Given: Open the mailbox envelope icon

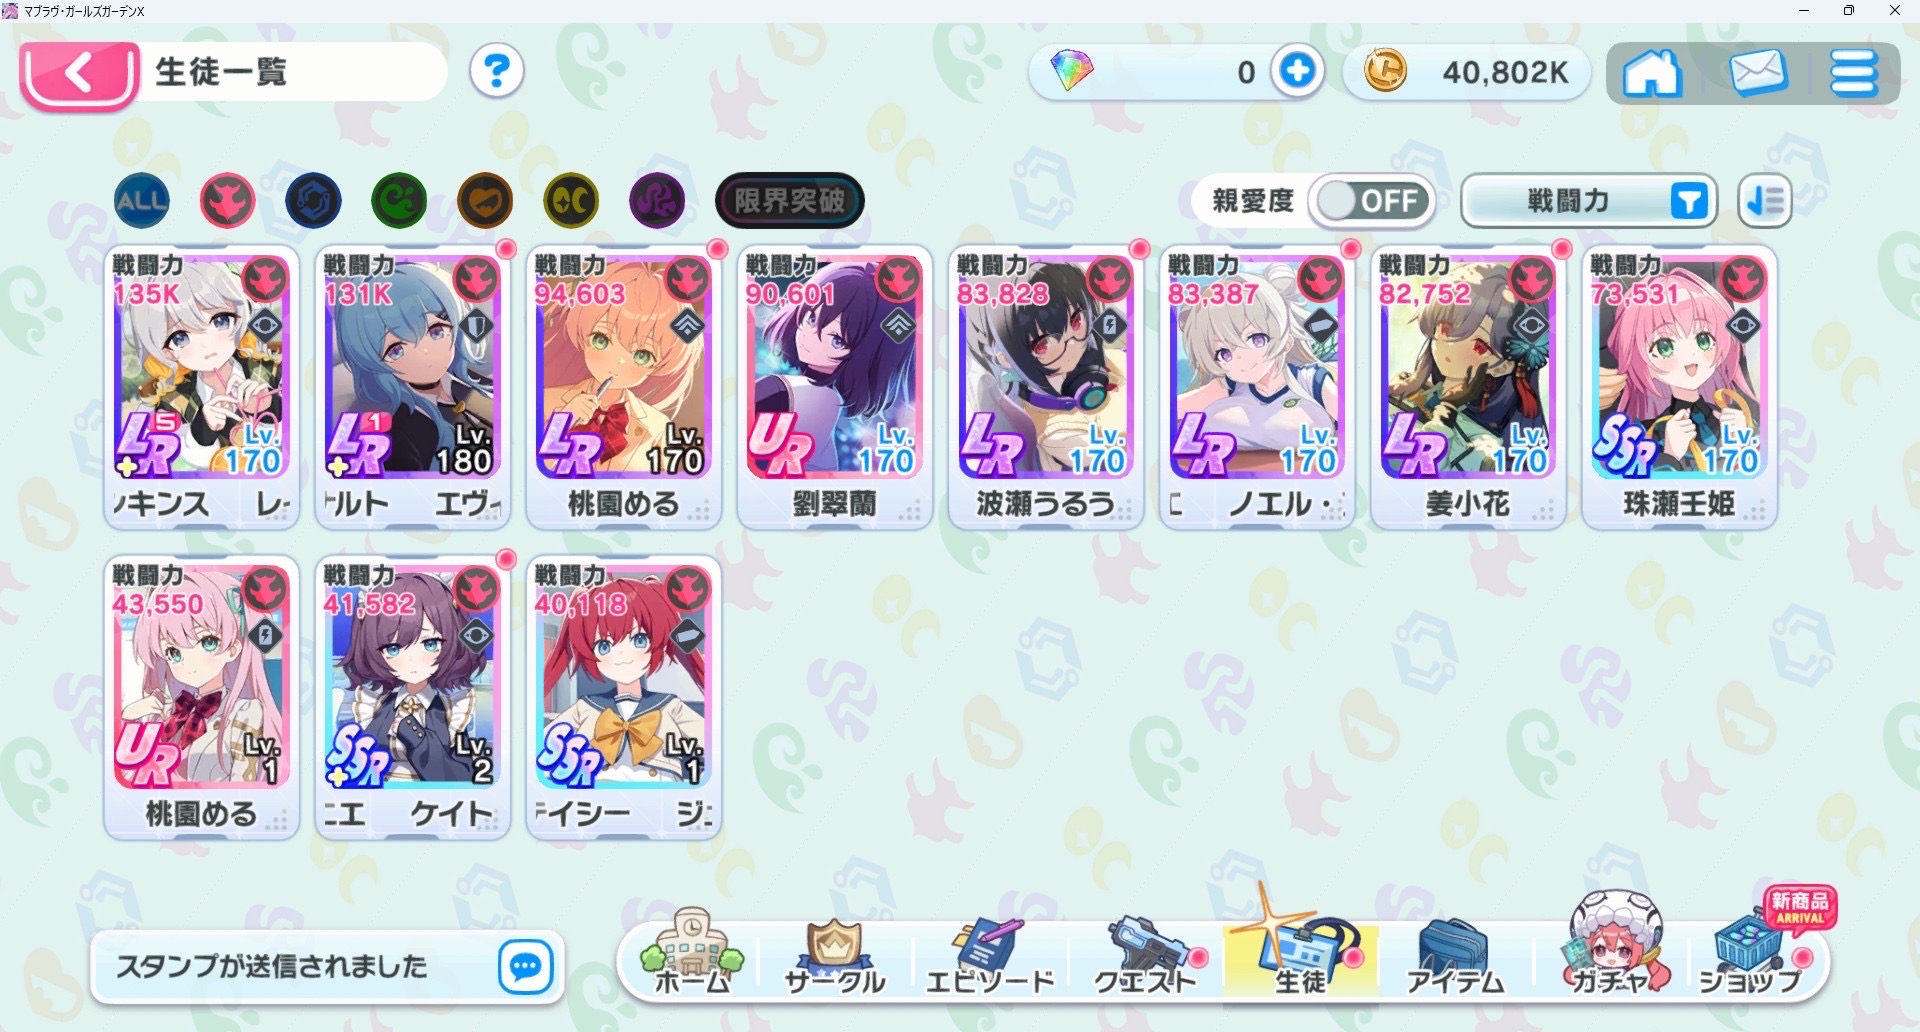Looking at the screenshot, I should (x=1757, y=73).
